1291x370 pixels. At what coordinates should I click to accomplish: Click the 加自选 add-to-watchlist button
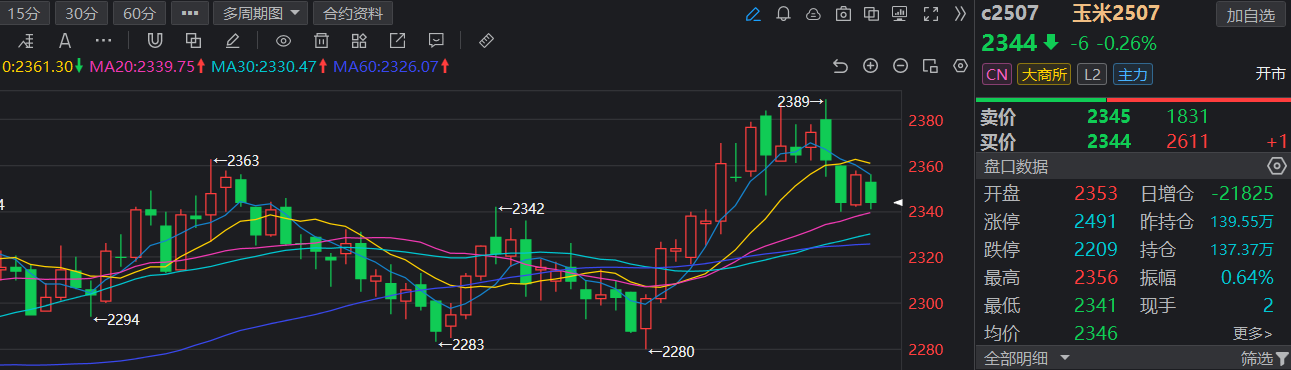pos(1251,15)
